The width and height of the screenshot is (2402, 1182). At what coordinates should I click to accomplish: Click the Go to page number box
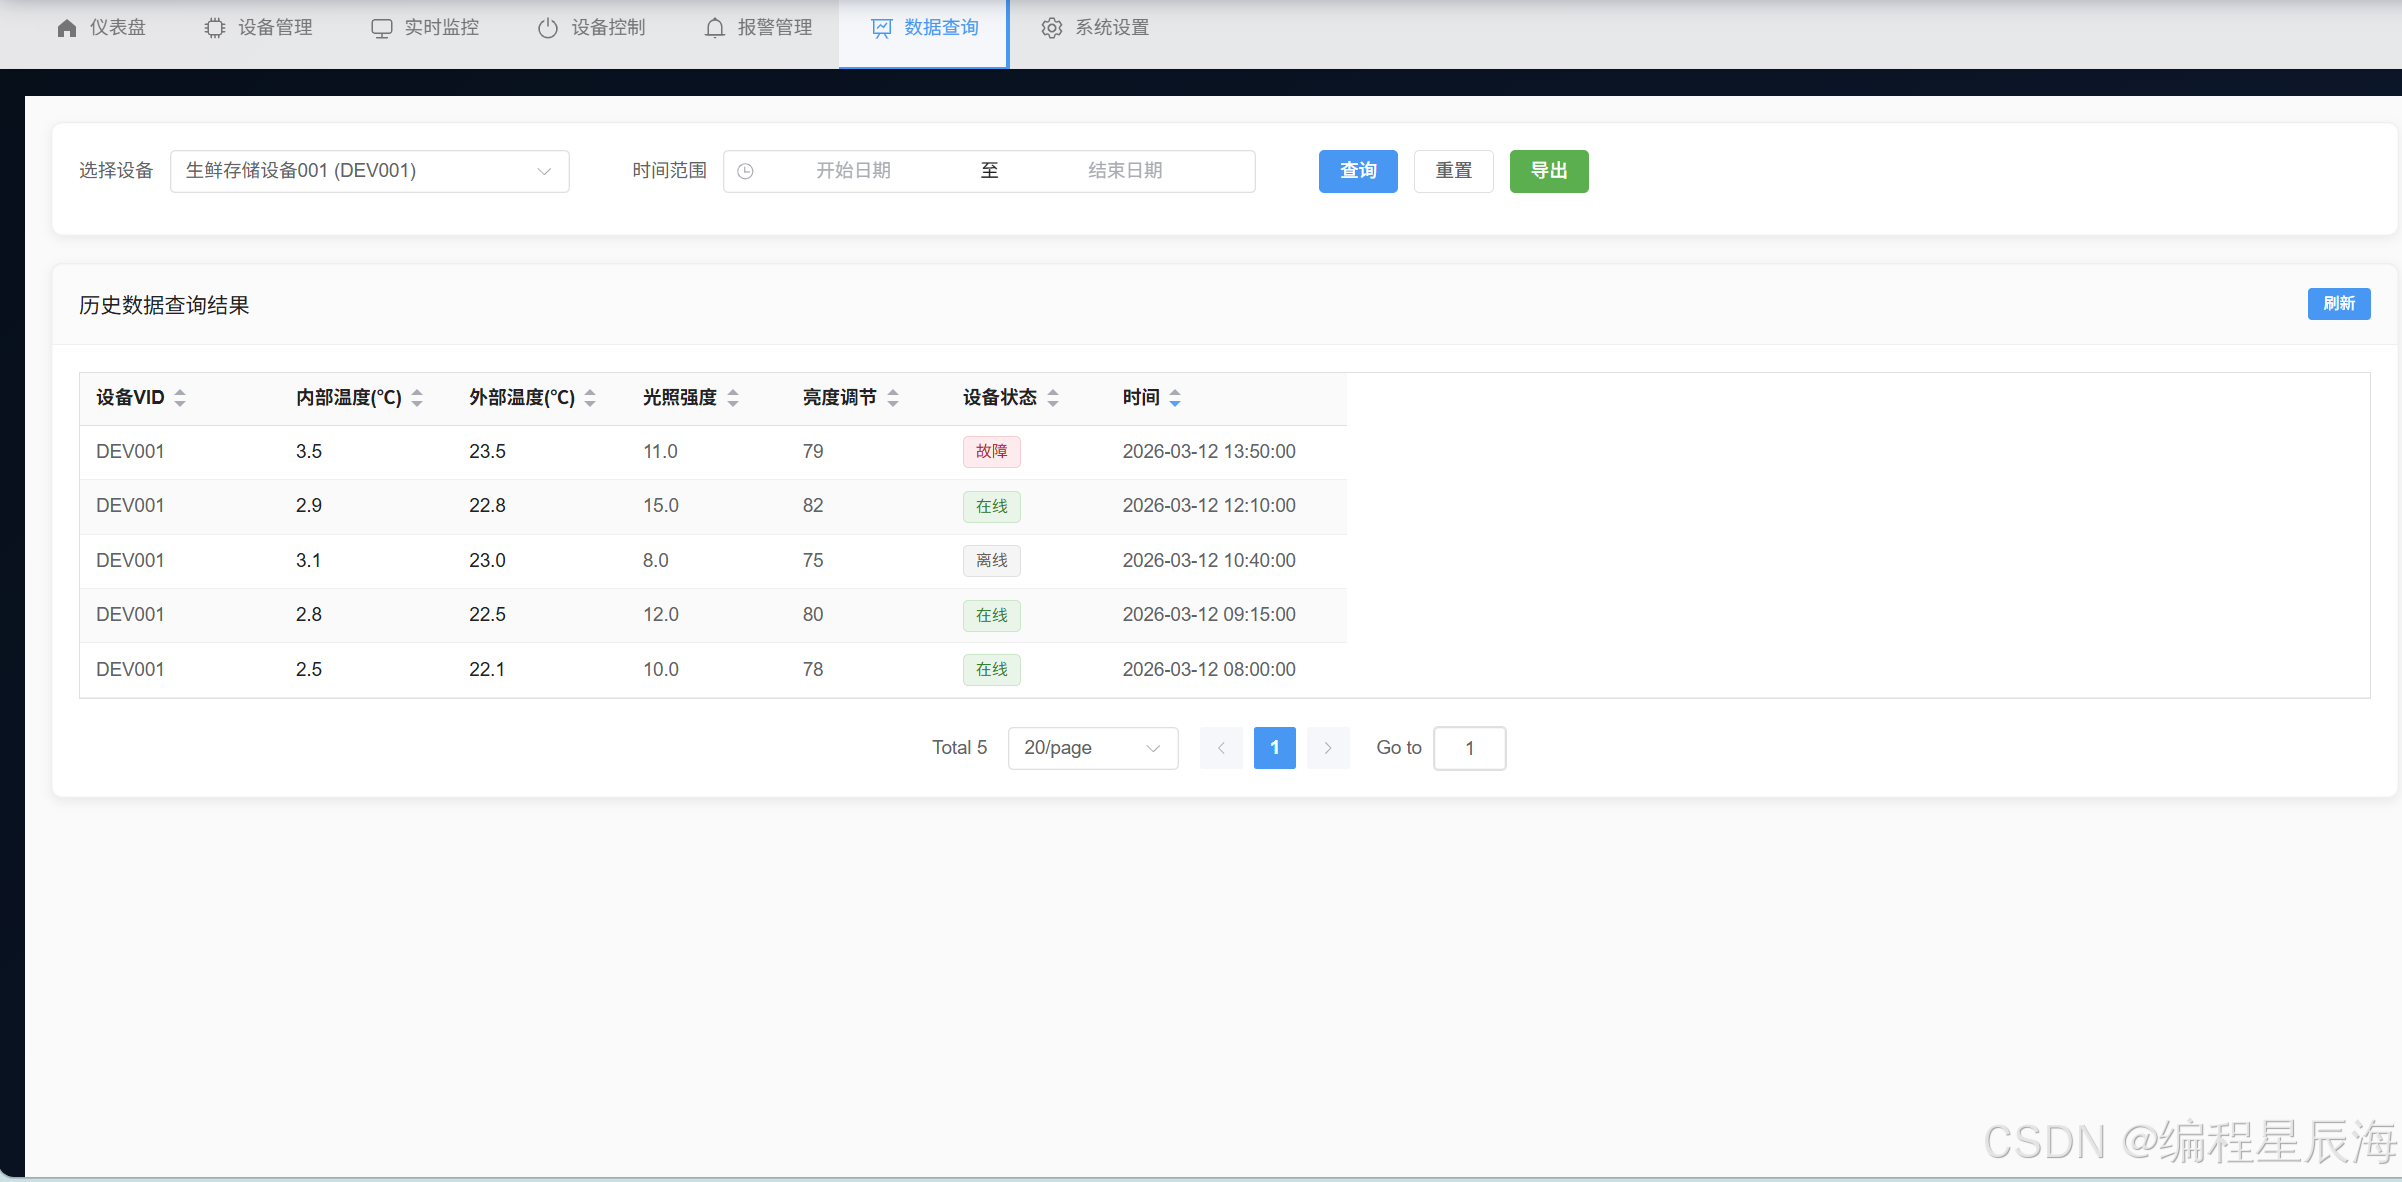(x=1469, y=748)
